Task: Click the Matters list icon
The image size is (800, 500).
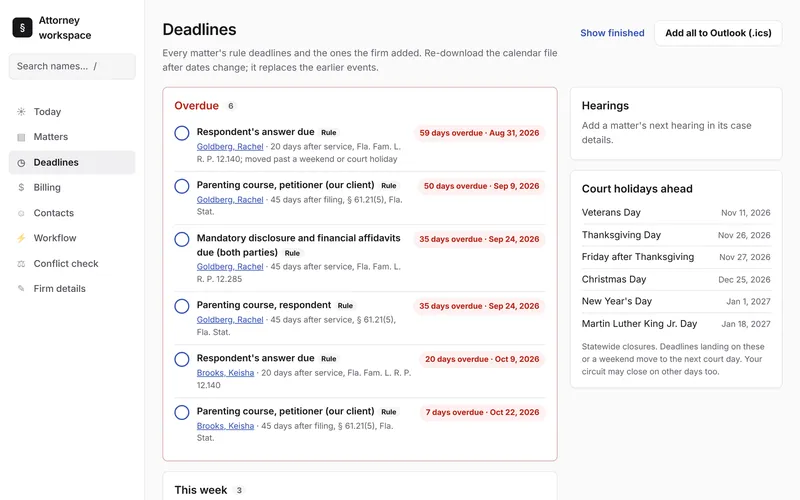Action: coord(21,137)
